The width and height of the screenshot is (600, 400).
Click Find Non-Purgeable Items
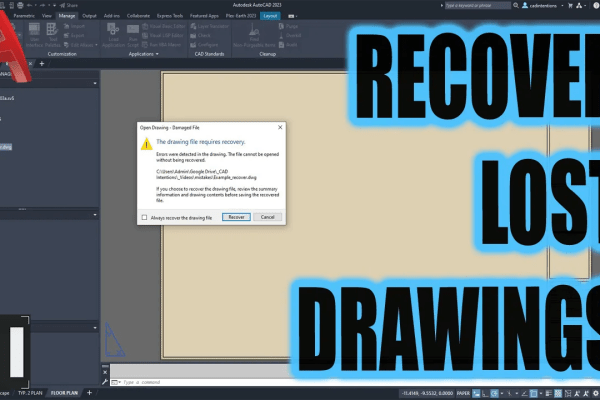tap(254, 35)
